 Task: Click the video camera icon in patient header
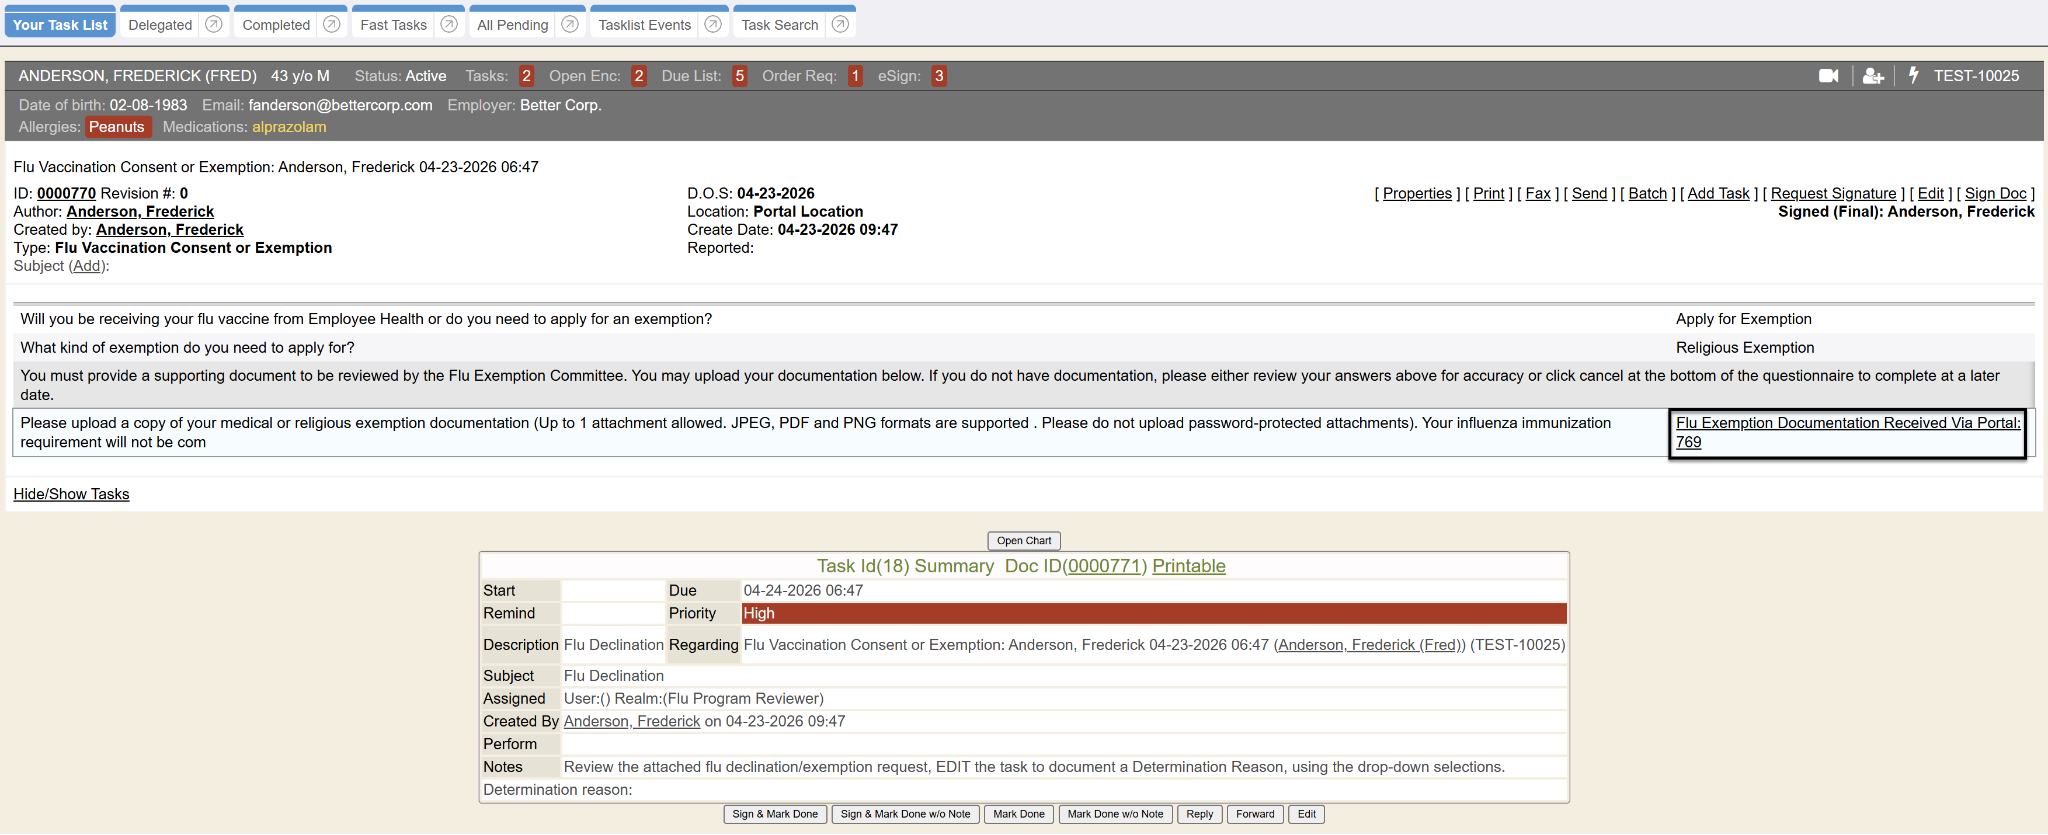coord(1828,76)
